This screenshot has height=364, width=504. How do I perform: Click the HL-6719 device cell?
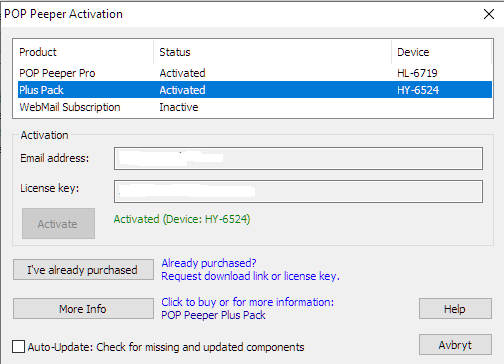[x=417, y=73]
